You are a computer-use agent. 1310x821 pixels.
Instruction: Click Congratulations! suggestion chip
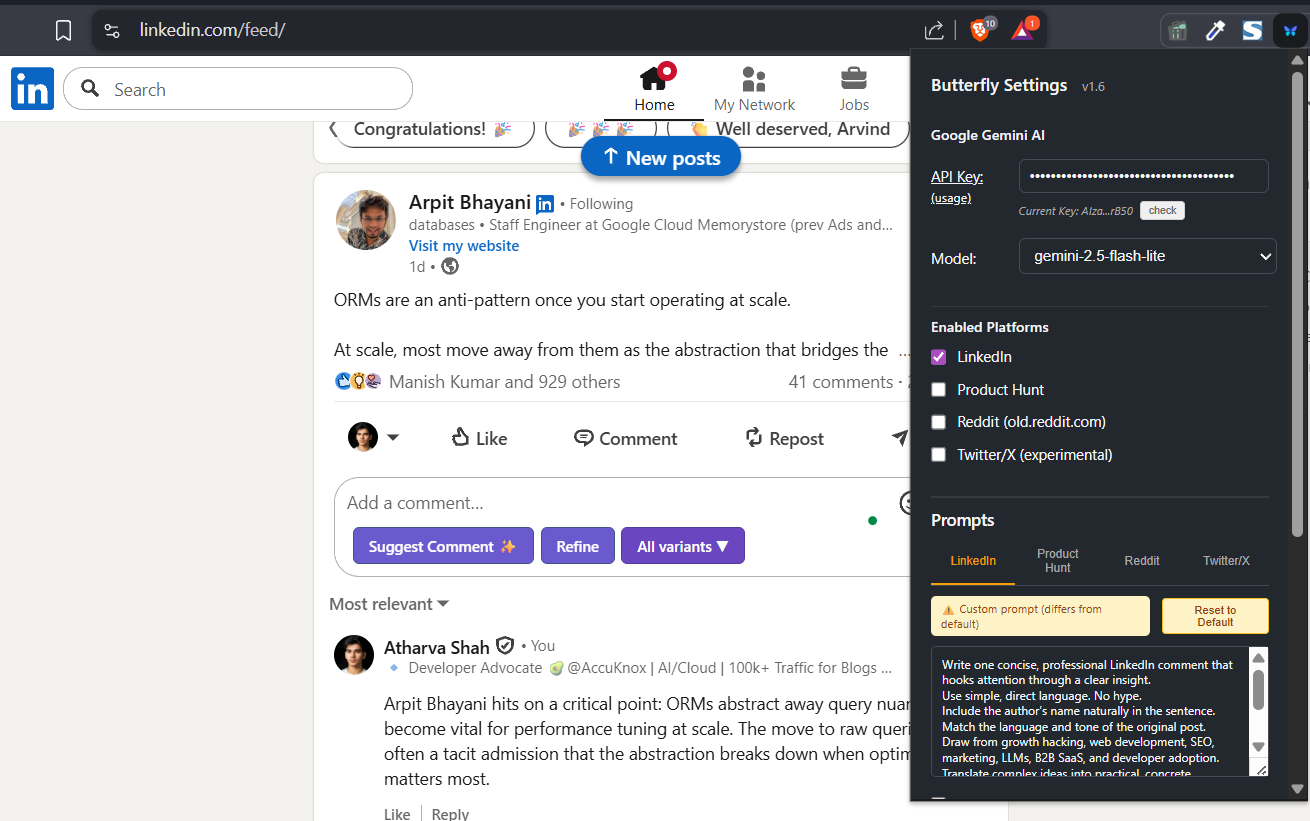(x=432, y=129)
